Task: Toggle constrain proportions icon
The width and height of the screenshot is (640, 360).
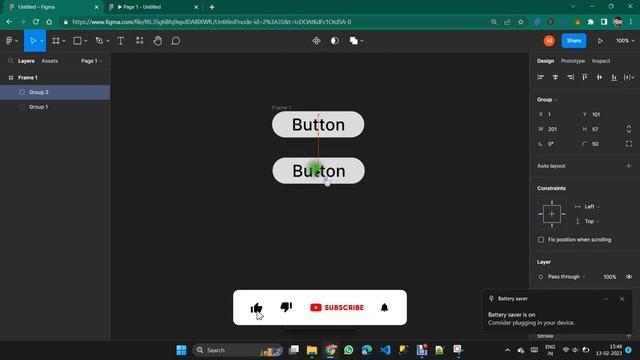Action: [x=629, y=129]
